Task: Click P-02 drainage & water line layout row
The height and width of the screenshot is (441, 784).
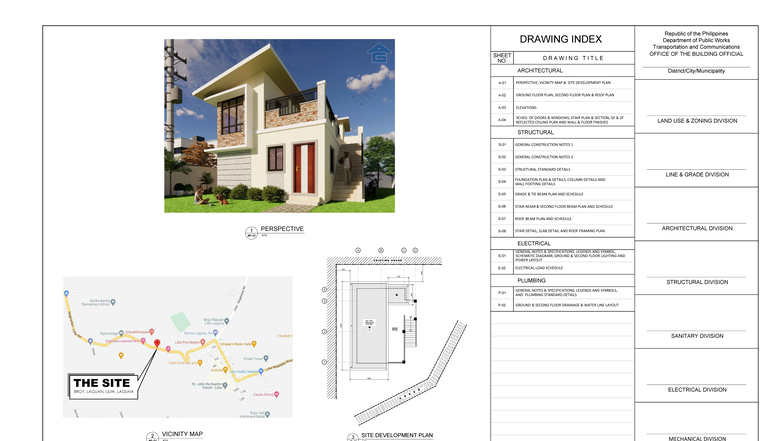Action: coord(562,305)
